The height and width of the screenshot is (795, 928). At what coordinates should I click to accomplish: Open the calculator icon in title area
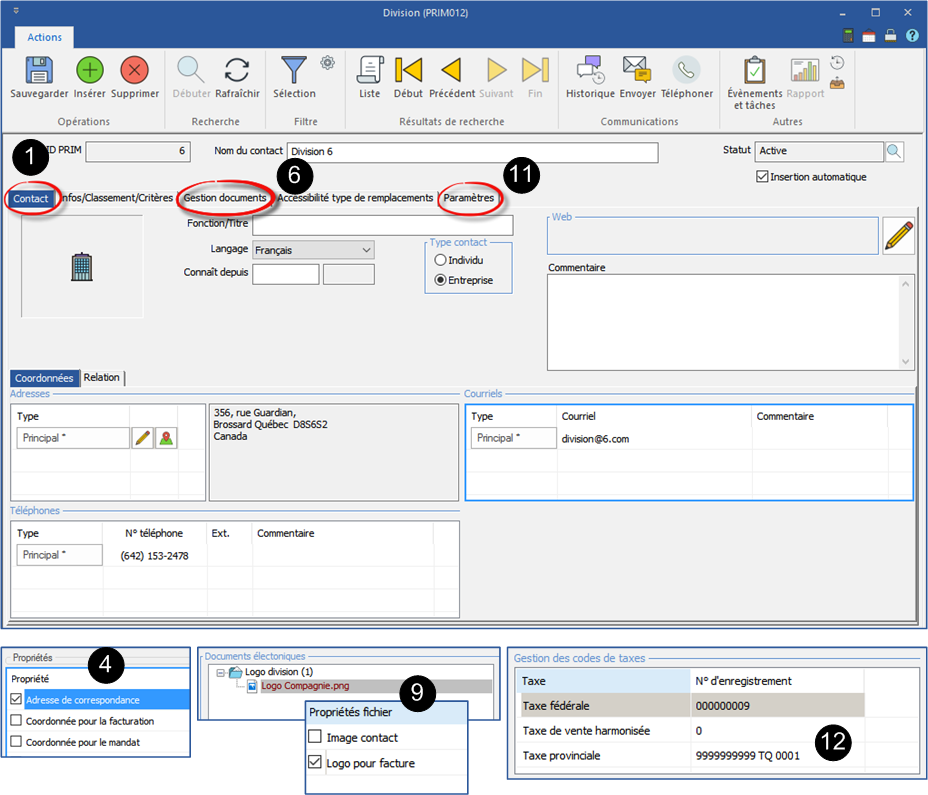coord(848,36)
